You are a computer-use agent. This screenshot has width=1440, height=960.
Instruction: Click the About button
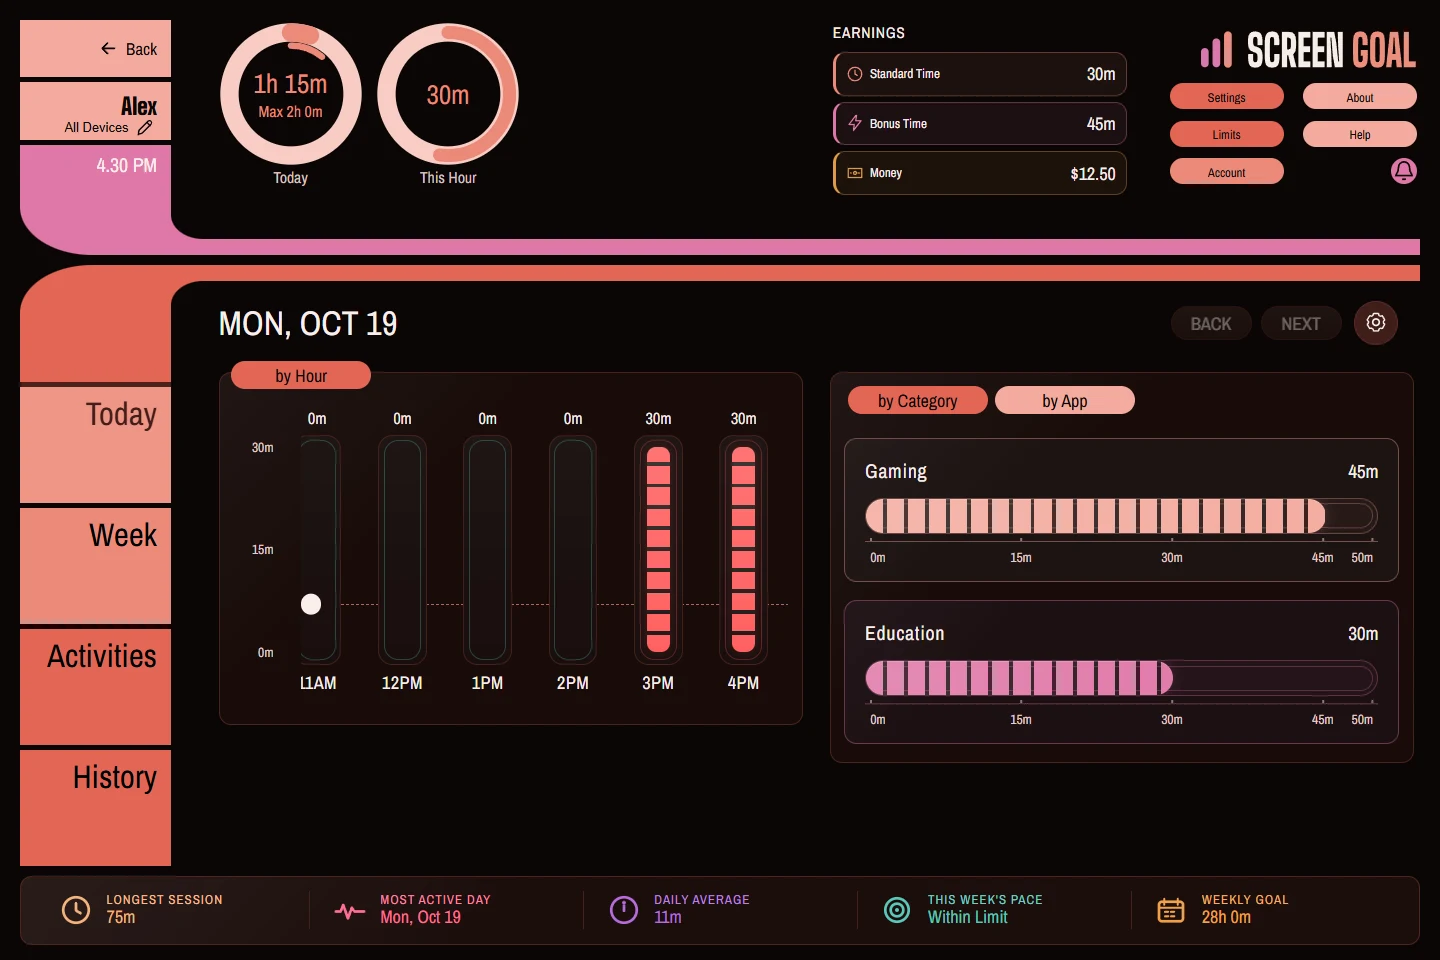tap(1360, 97)
